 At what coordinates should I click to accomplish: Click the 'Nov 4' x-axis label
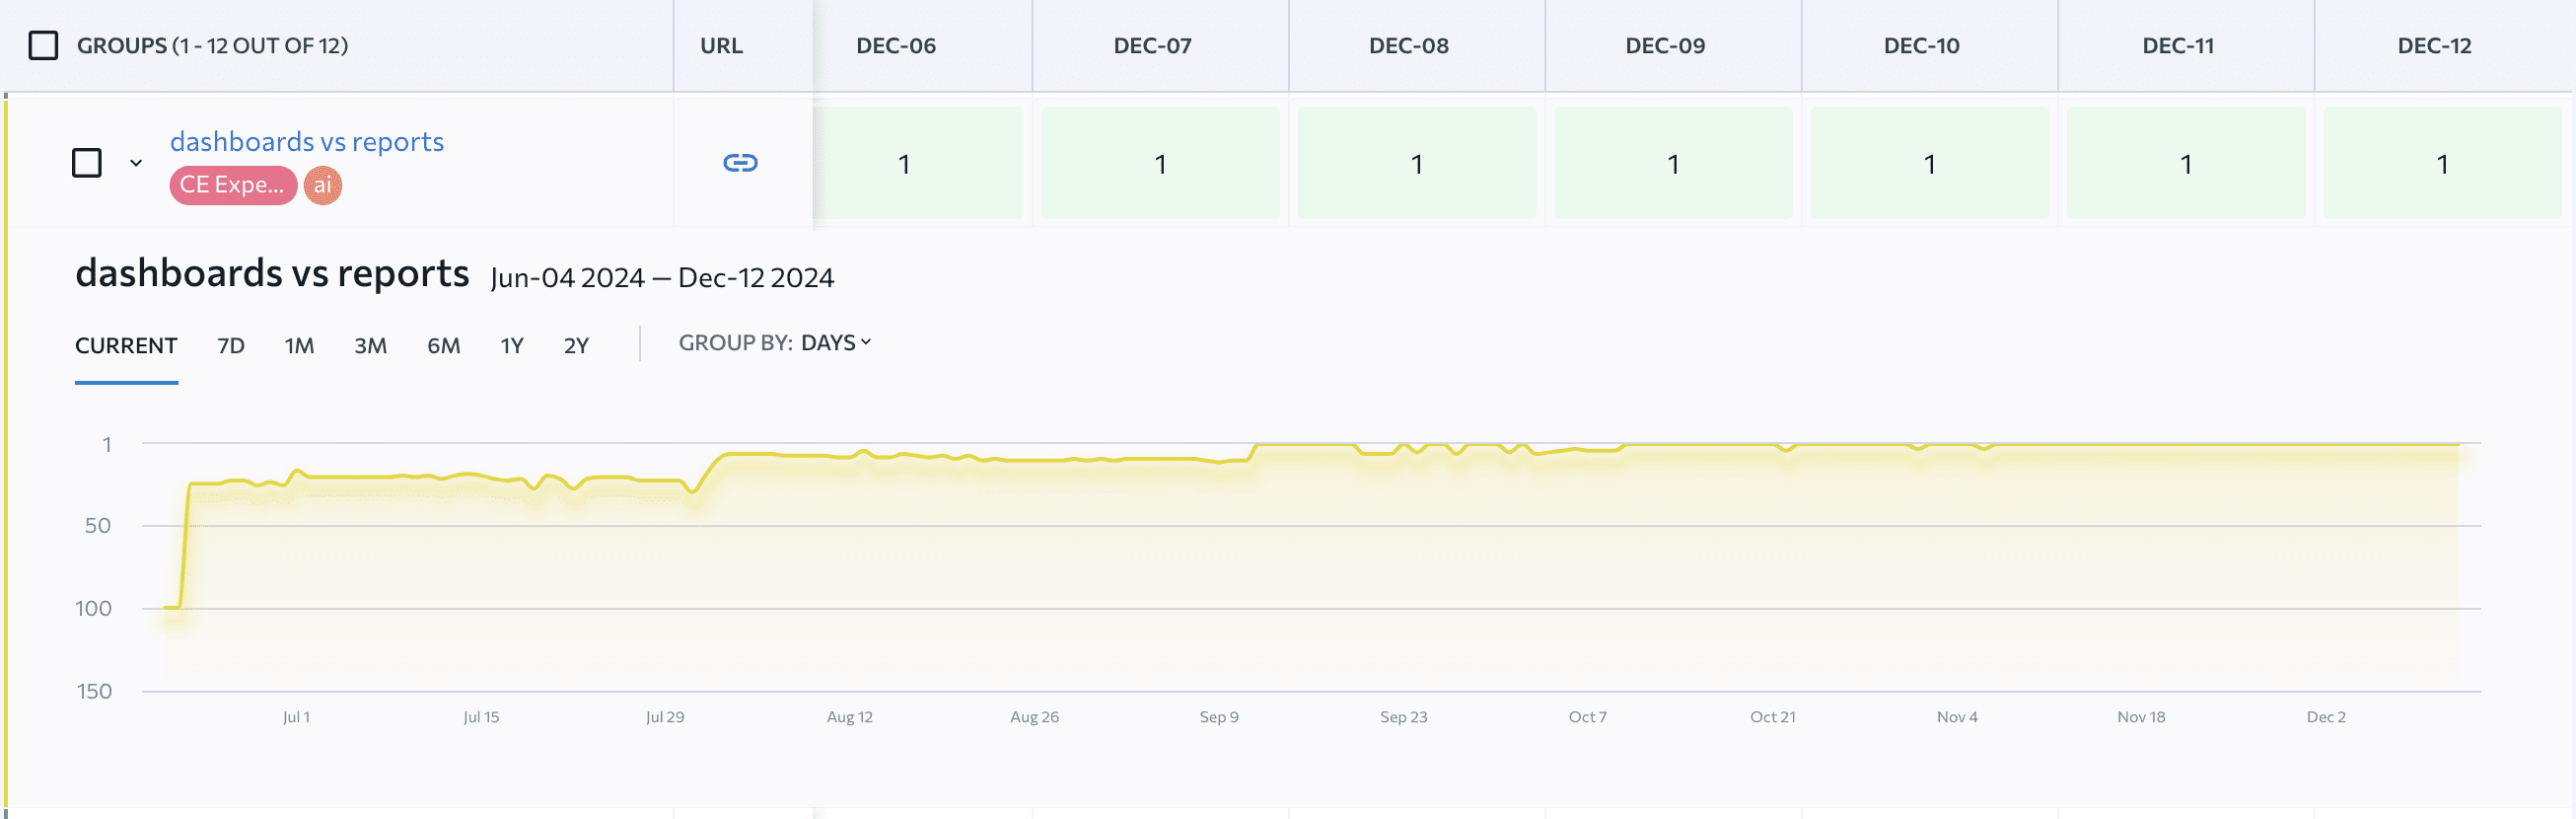pos(1957,717)
